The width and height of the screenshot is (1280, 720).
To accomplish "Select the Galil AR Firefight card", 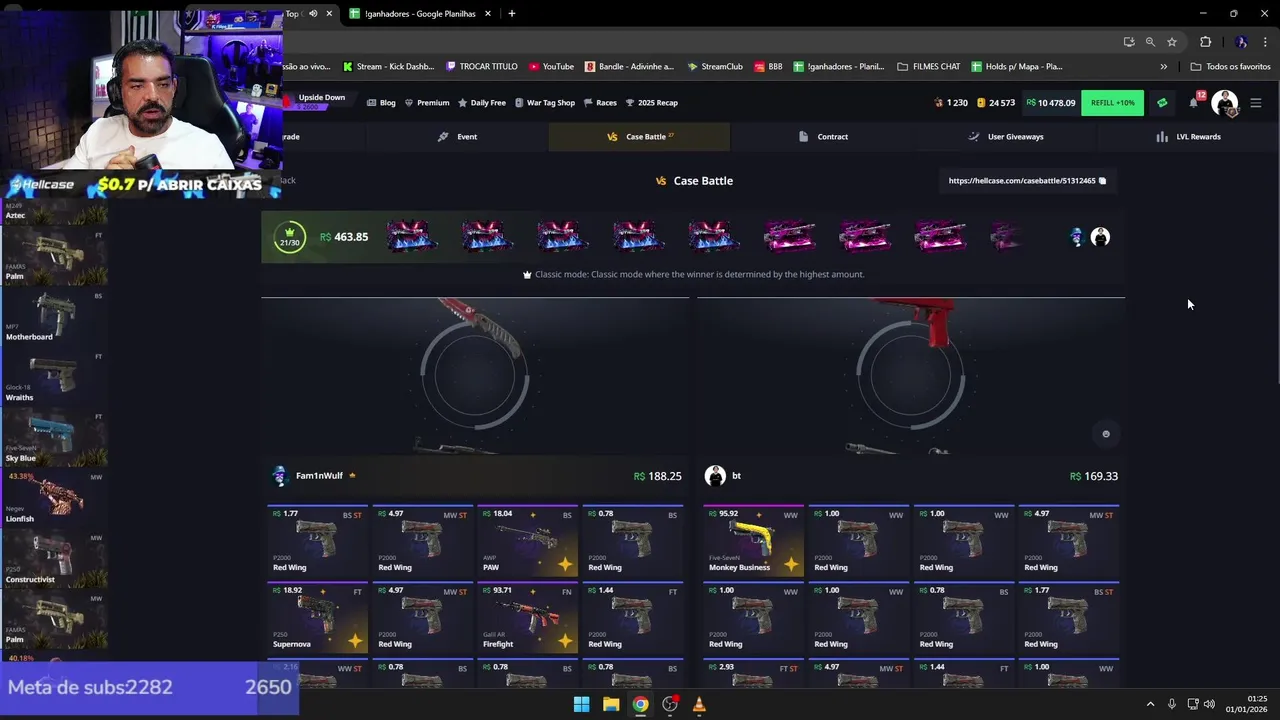I will pyautogui.click(x=527, y=618).
